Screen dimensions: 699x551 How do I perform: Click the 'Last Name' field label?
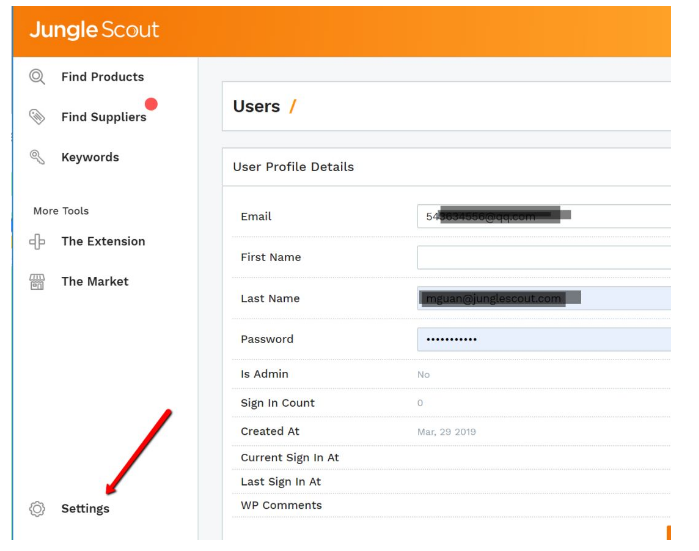pyautogui.click(x=270, y=299)
